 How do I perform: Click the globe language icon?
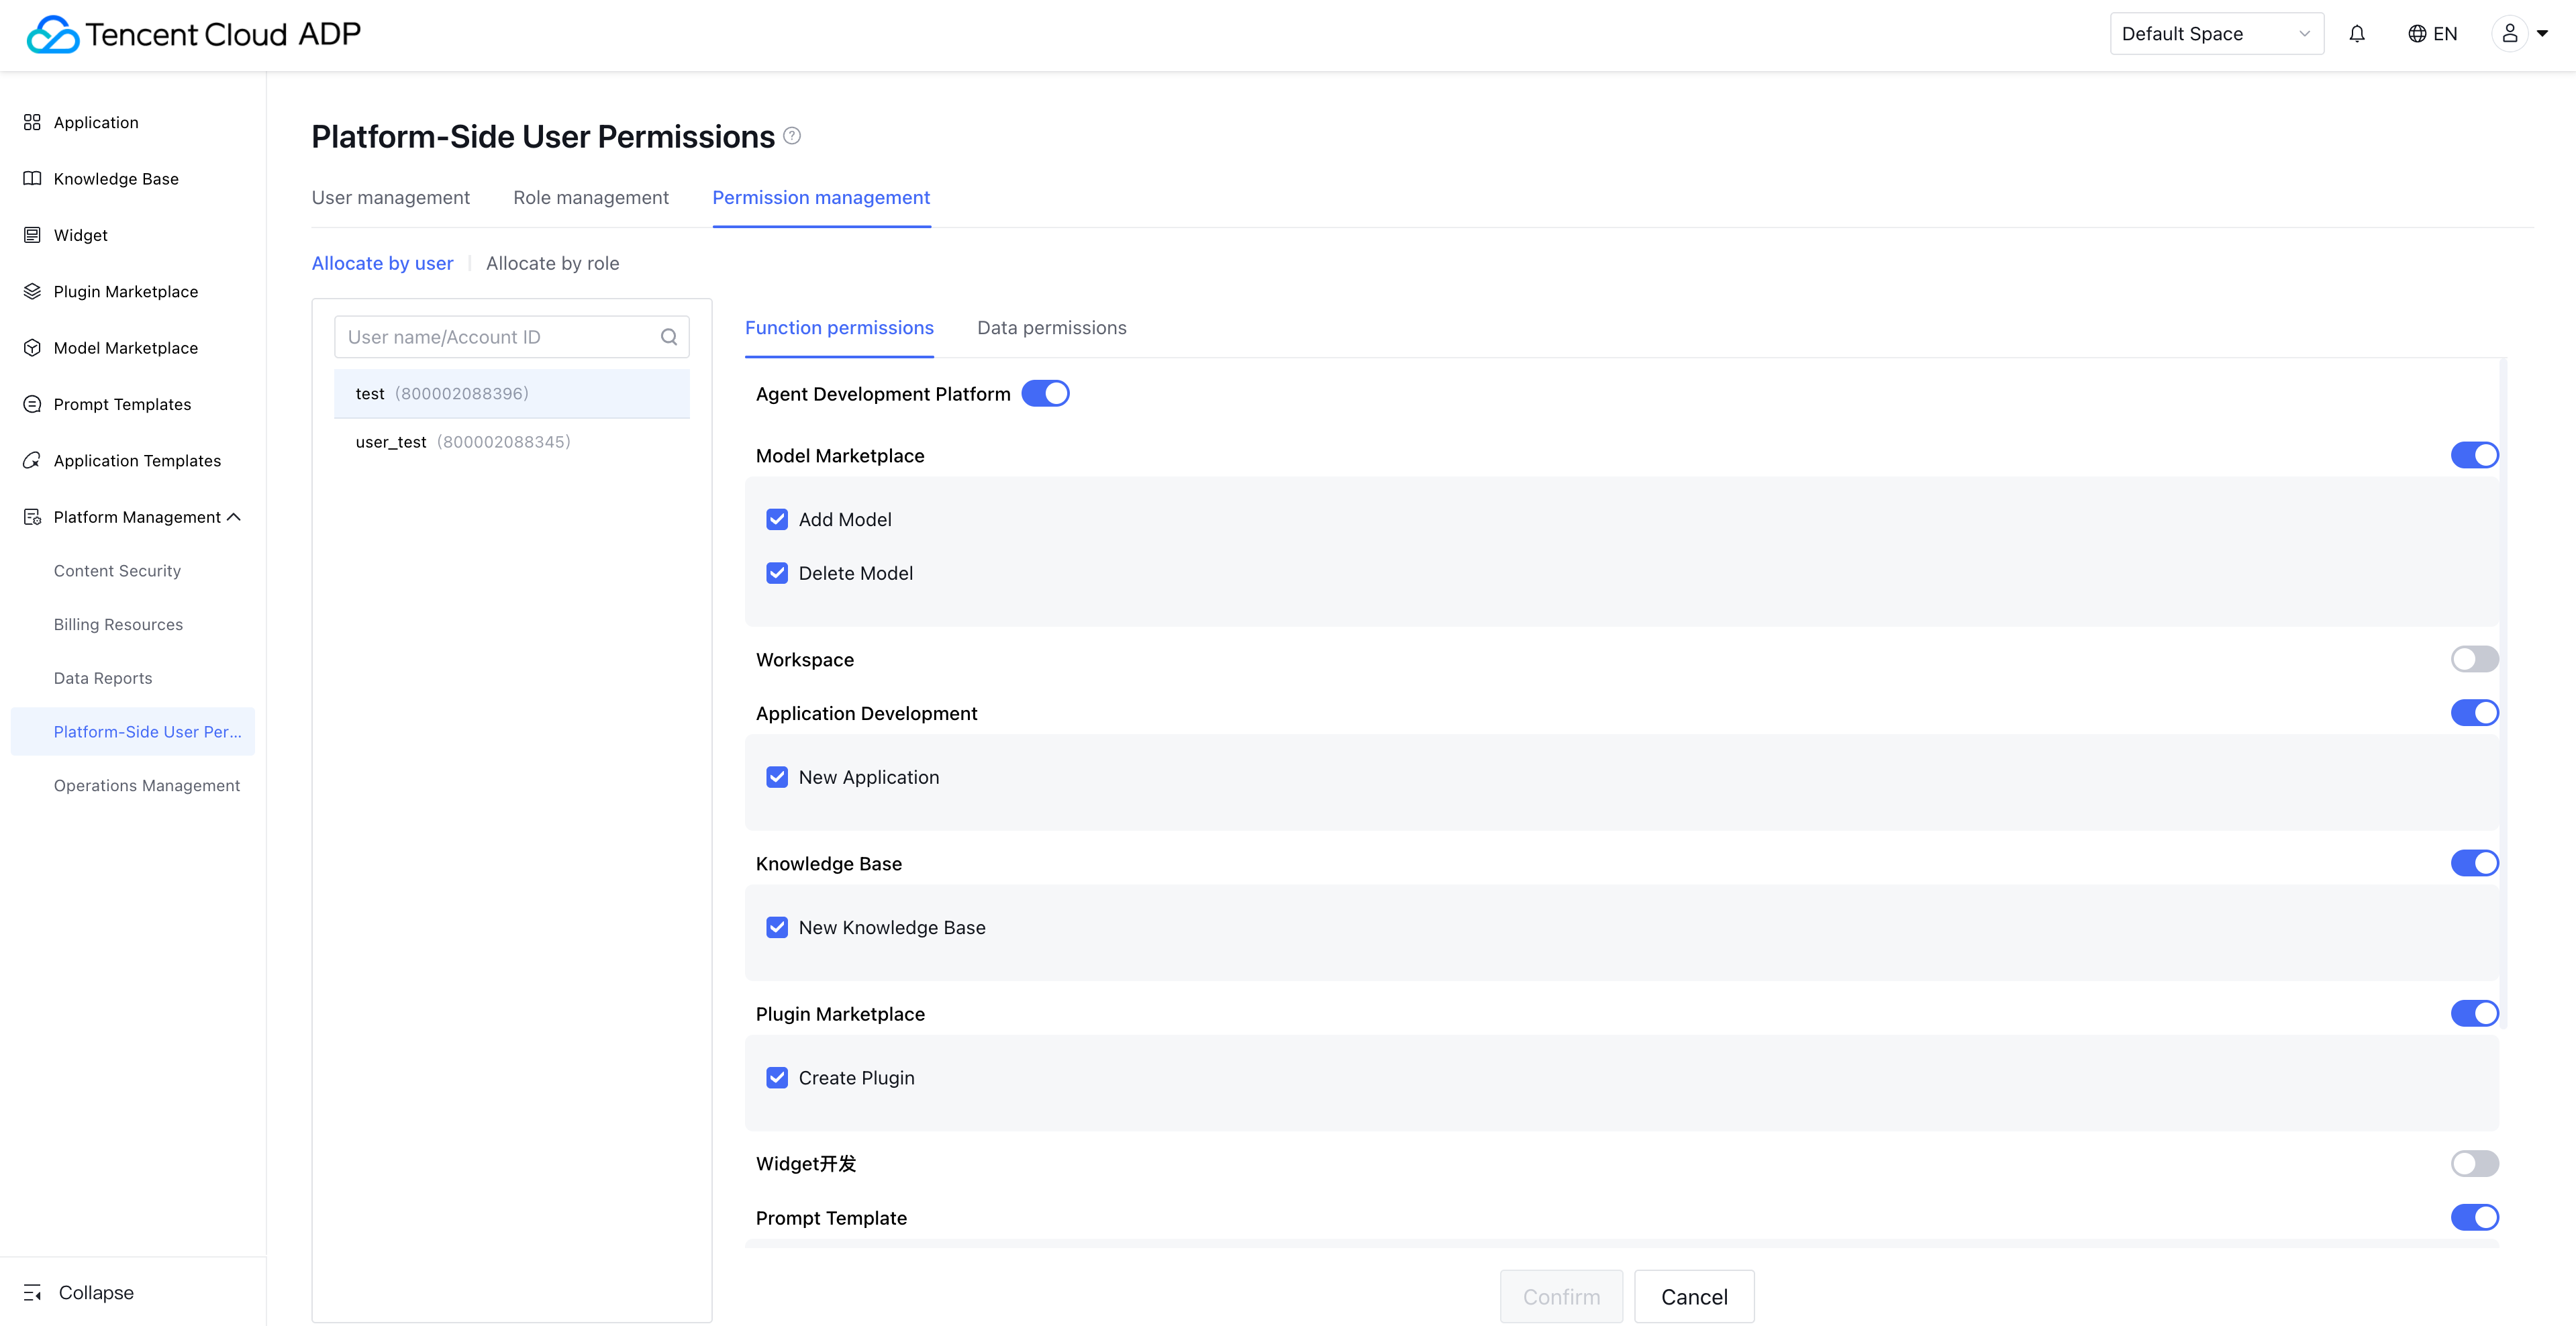tap(2417, 34)
